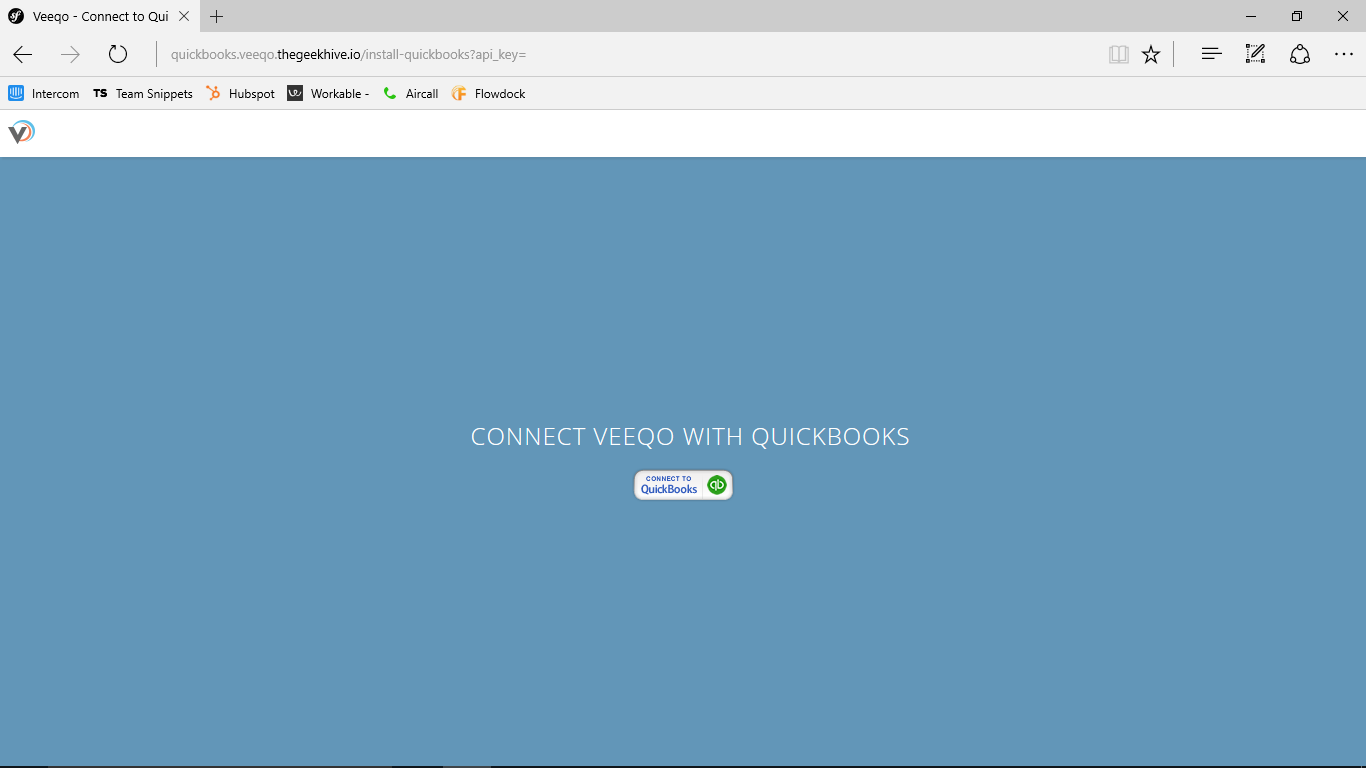
Task: Open the Flowdock bookmark
Action: tap(488, 93)
